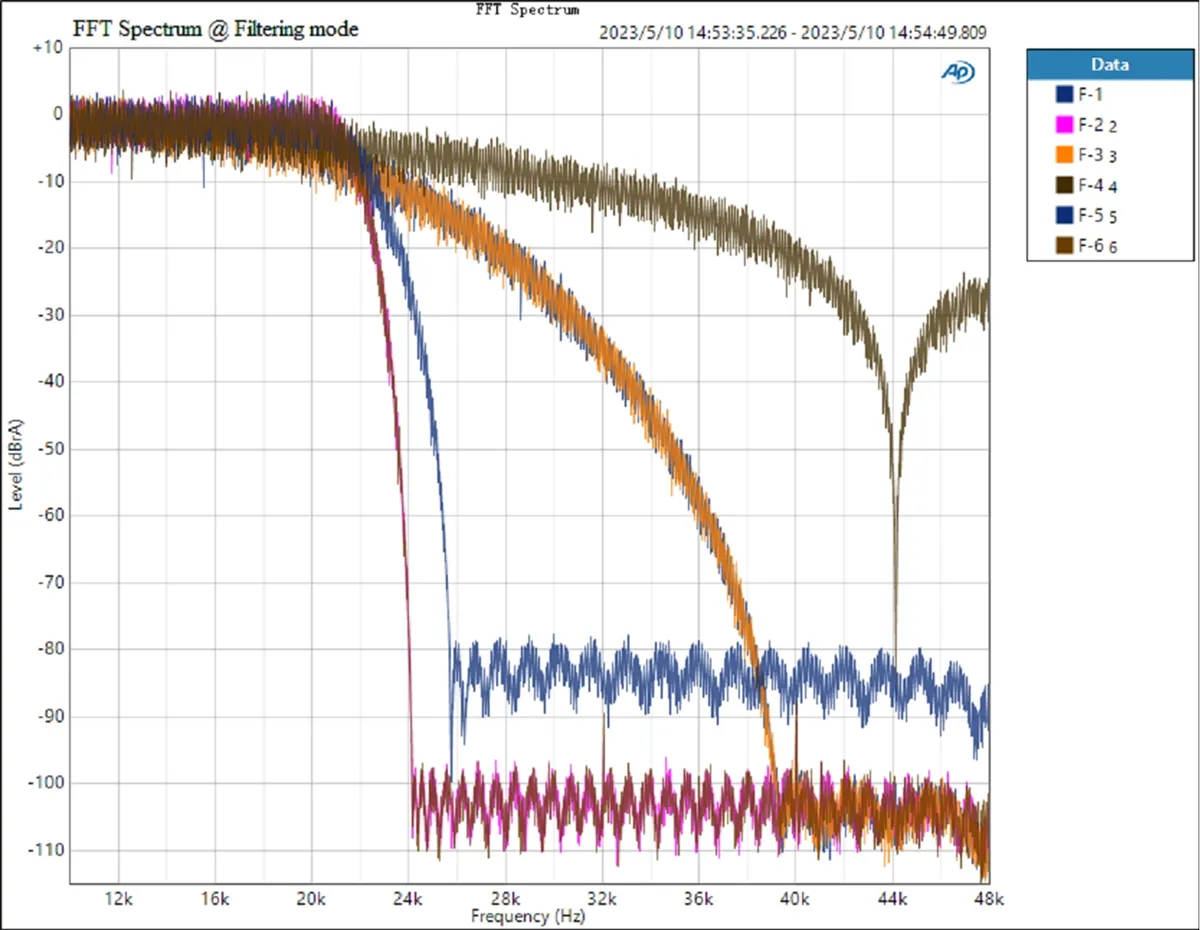Click the F-6 brown legend swatch
The image size is (1200, 930).
click(1064, 245)
